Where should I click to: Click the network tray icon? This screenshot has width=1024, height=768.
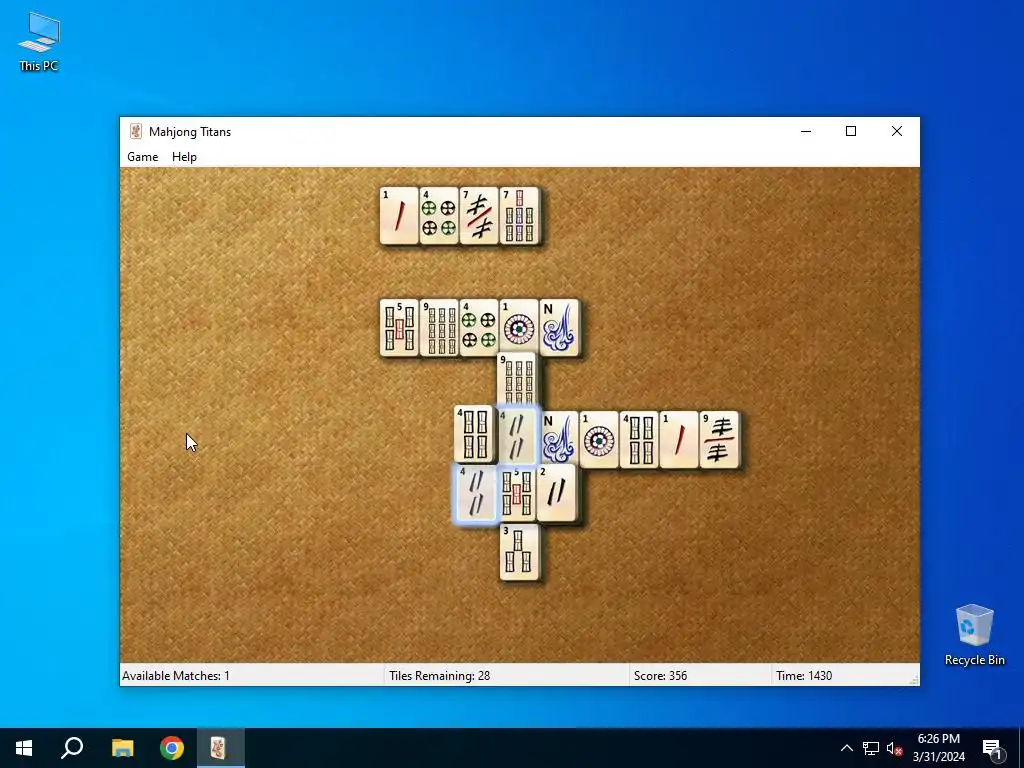[x=871, y=748]
